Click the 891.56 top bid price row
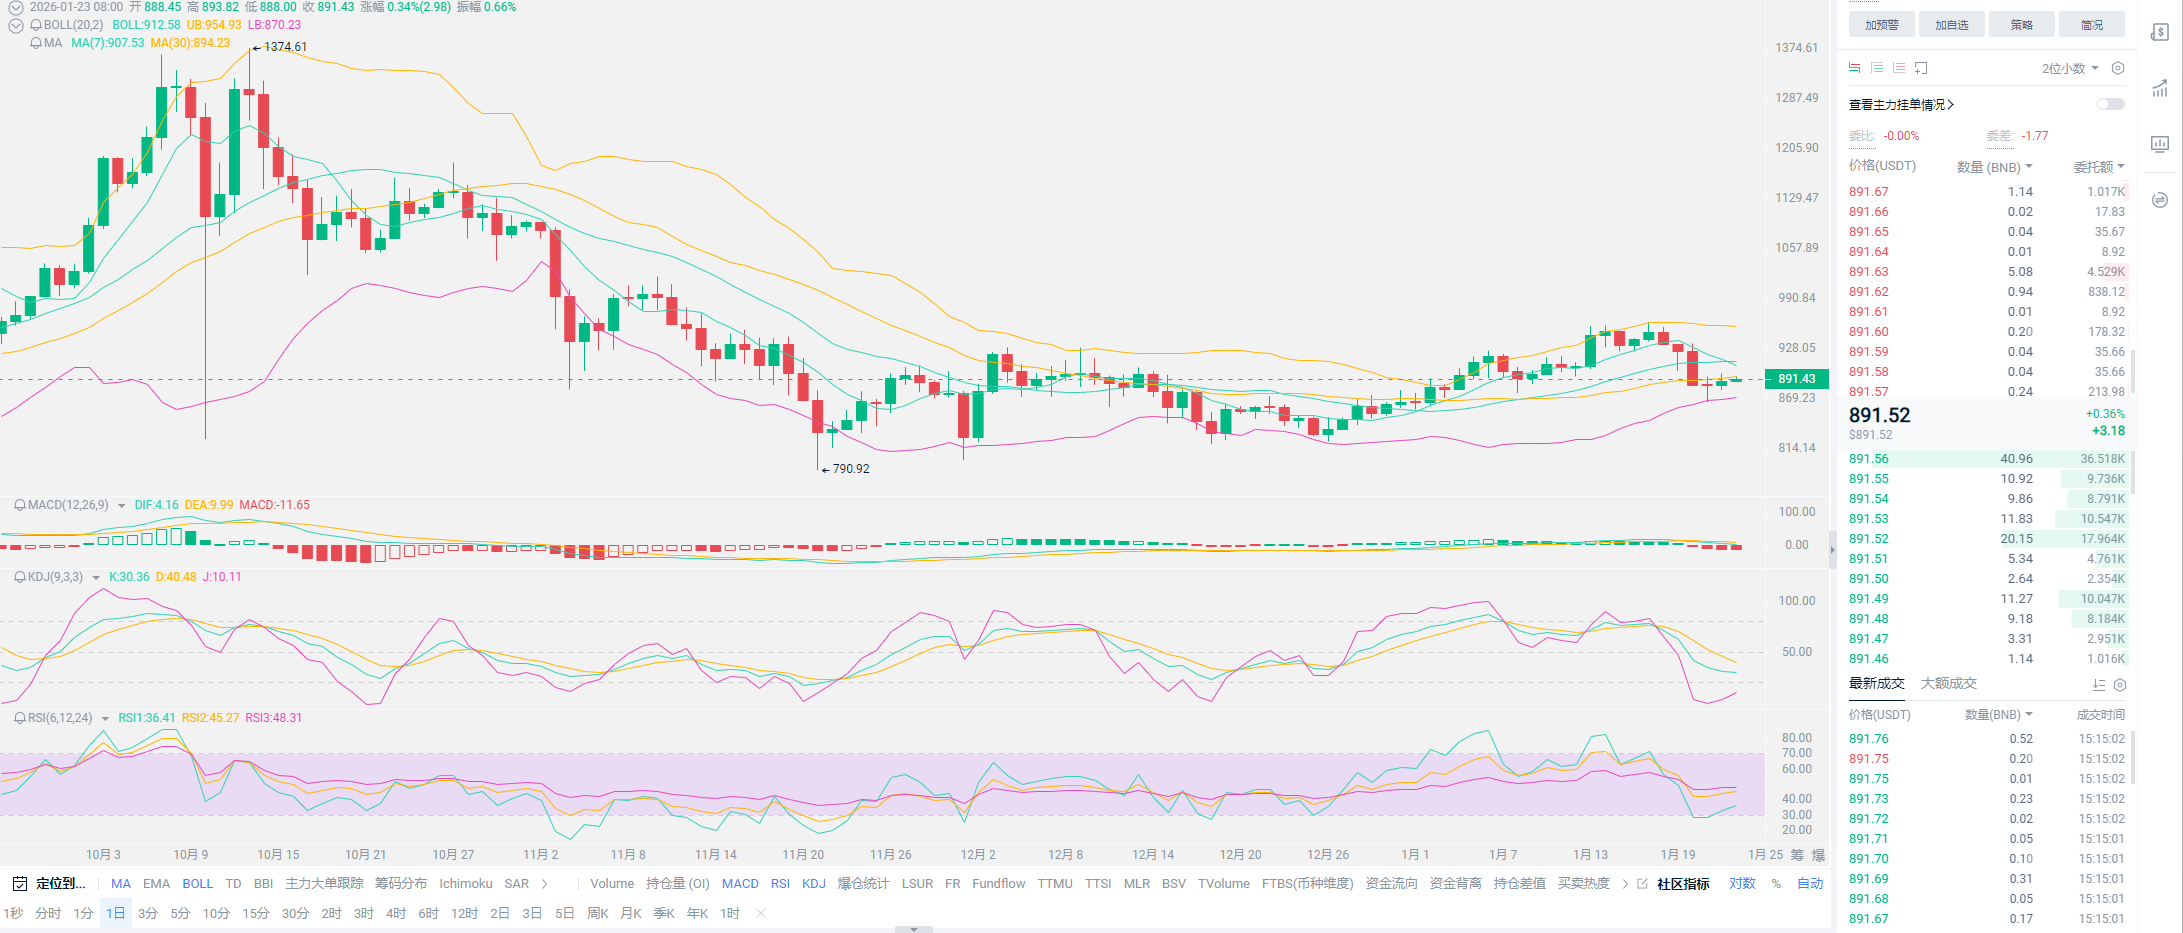 tap(1868, 459)
